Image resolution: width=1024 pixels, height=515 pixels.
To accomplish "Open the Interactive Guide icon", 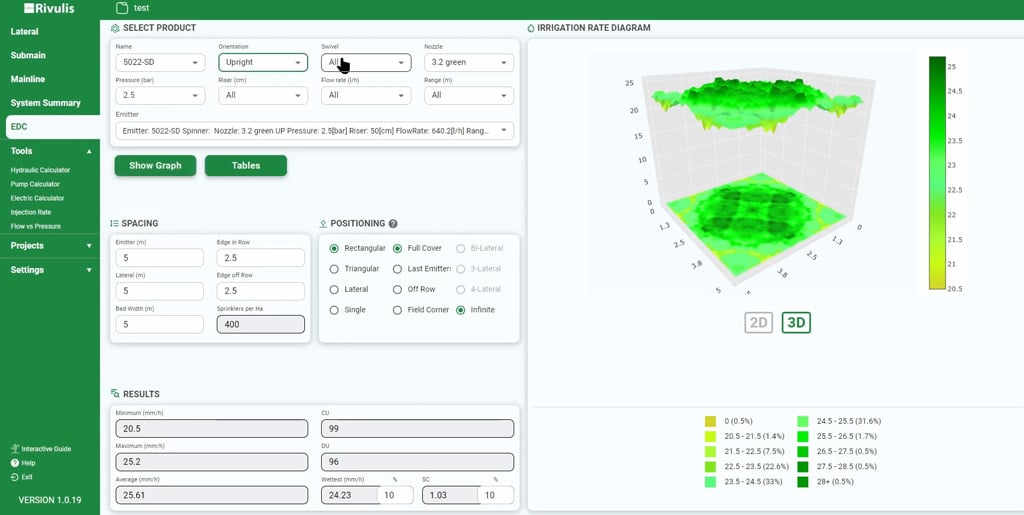I will pos(15,449).
